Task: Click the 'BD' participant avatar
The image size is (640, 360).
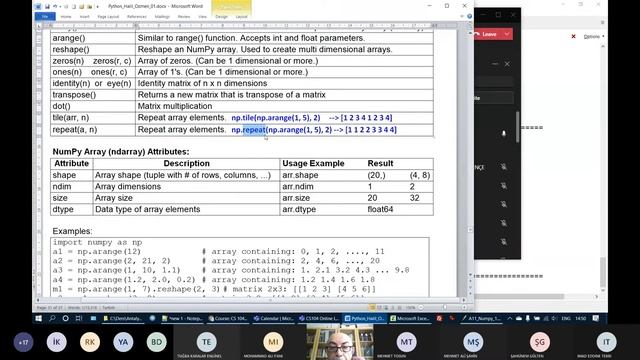Action: coord(156,342)
